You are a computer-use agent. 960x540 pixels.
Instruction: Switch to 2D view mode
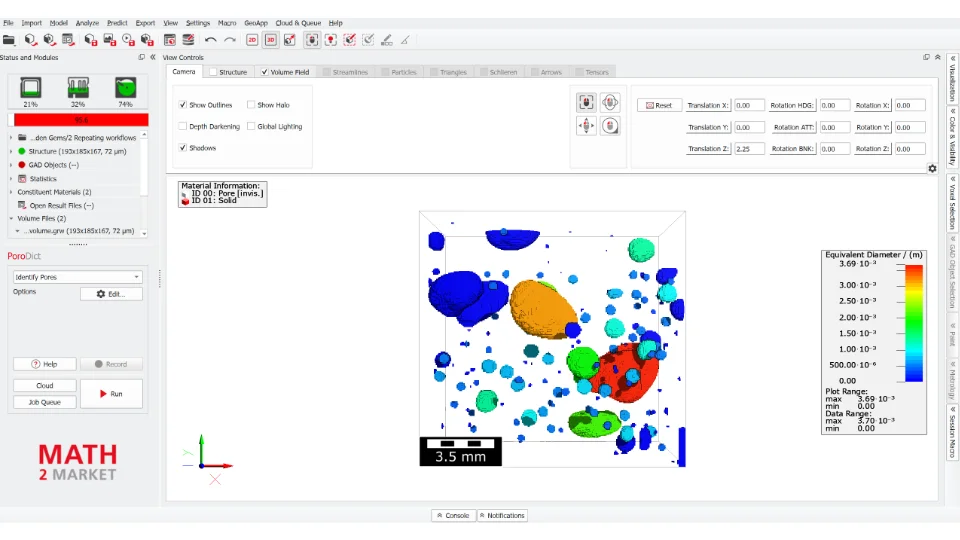click(252, 40)
